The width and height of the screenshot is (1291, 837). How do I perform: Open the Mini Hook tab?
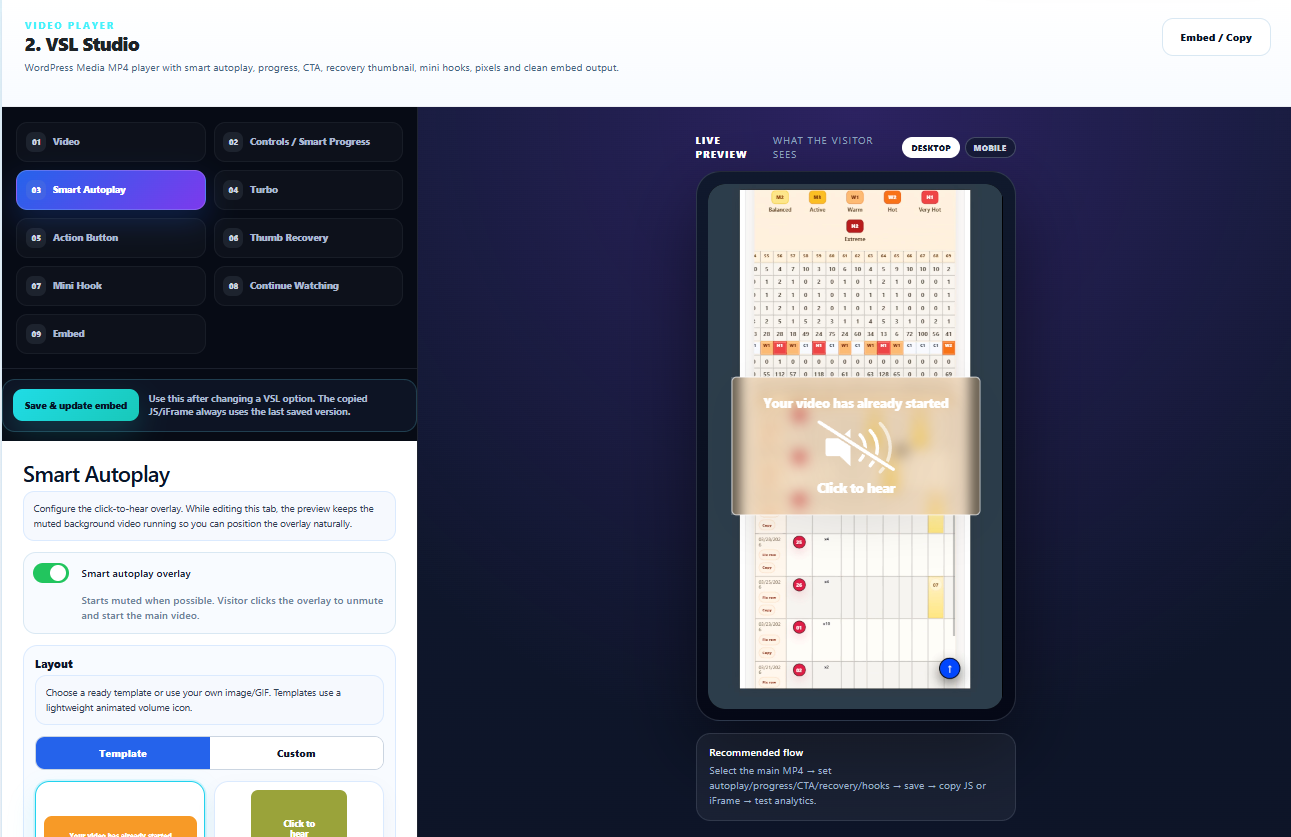point(111,286)
